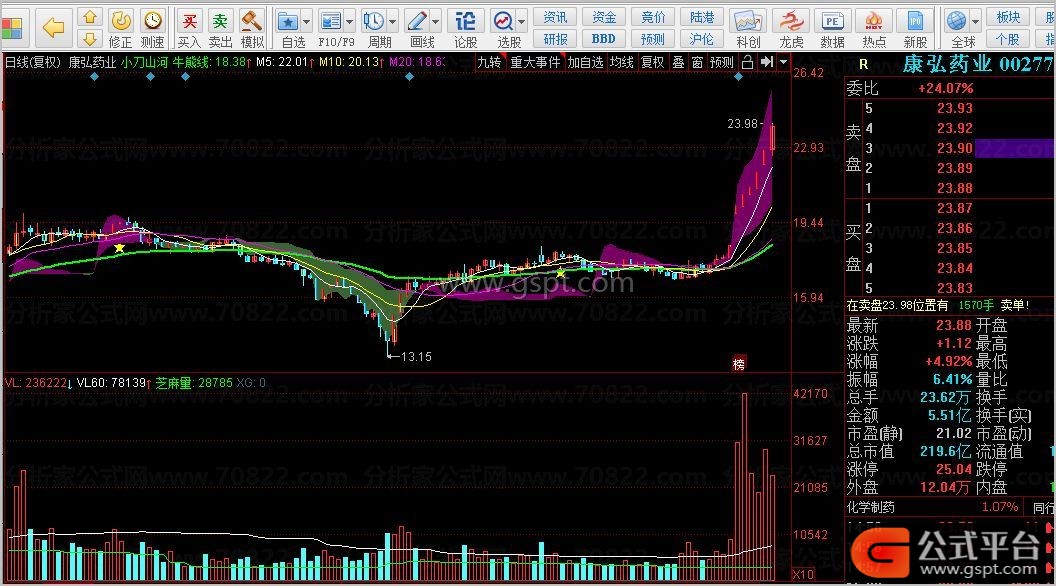Screen dimensions: 1056x586
Task: Click the yellow up arrow button
Action: point(90,17)
